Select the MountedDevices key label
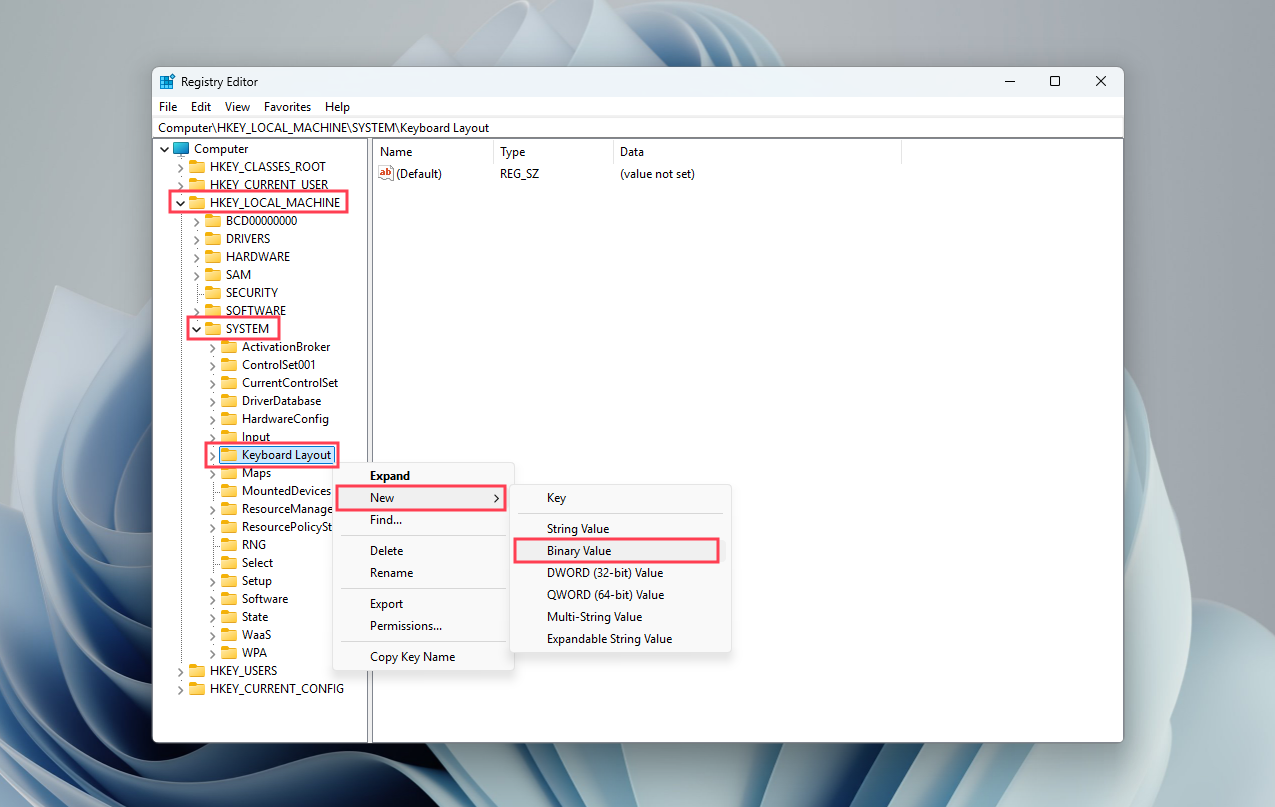 286,491
